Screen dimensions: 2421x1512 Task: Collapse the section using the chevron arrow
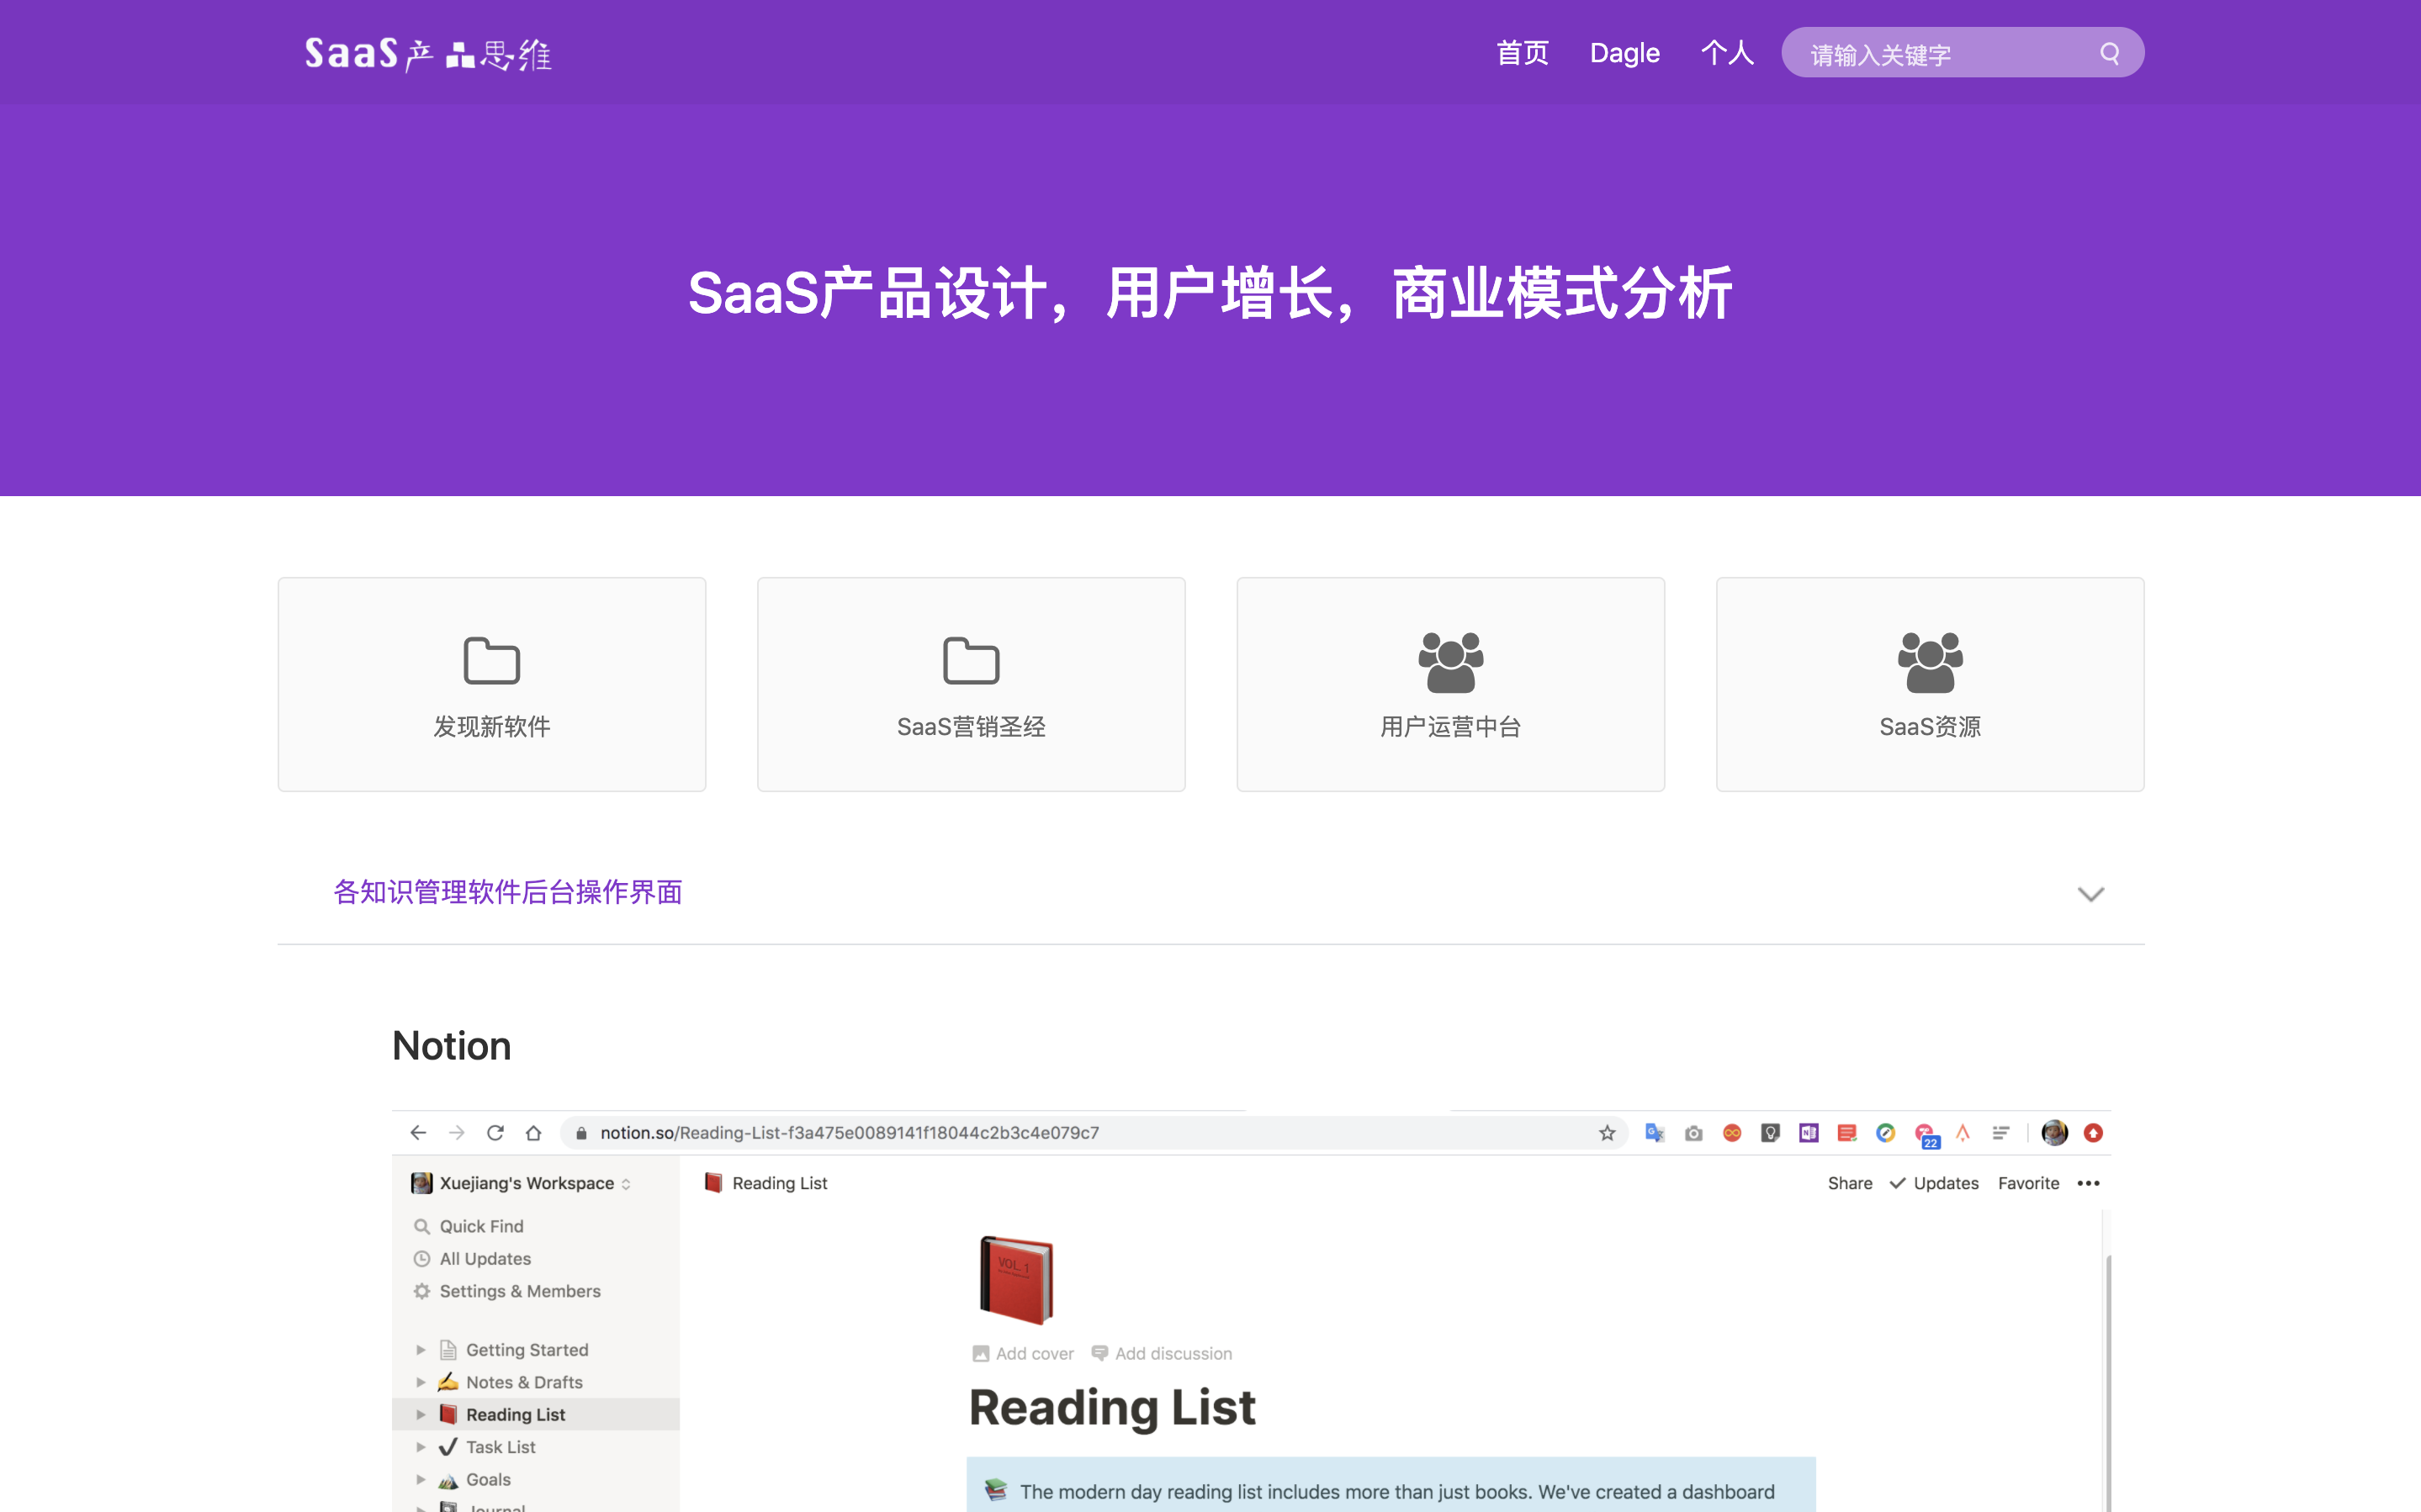tap(2090, 893)
